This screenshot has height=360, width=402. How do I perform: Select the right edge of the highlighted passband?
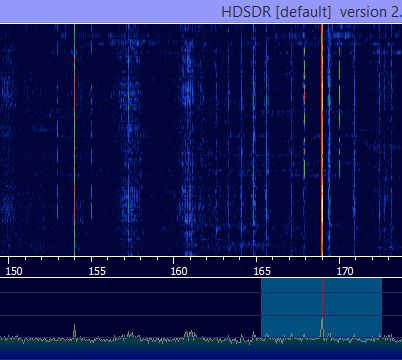point(381,308)
